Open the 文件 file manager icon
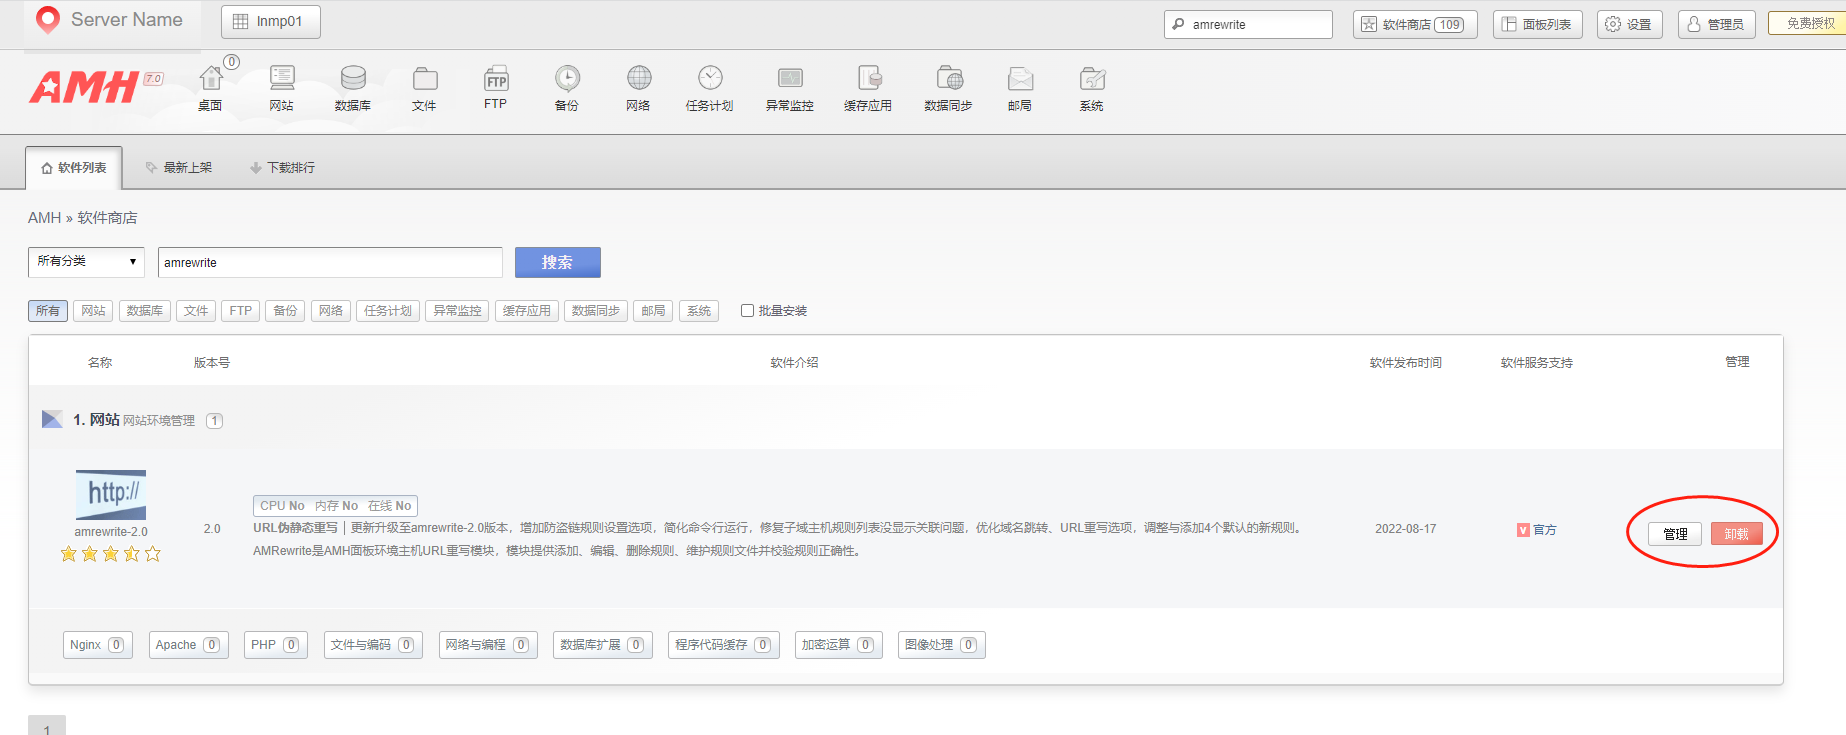 [425, 88]
